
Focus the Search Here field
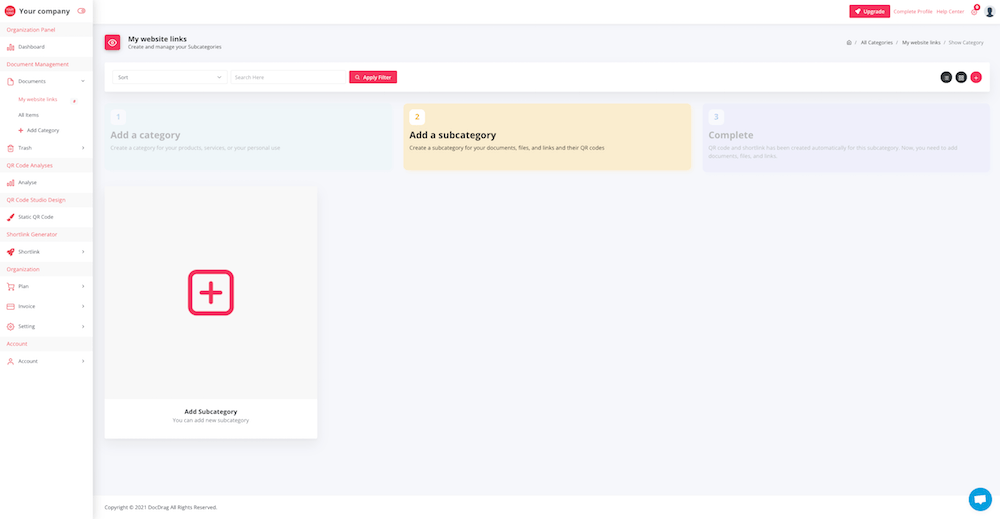[x=288, y=77]
